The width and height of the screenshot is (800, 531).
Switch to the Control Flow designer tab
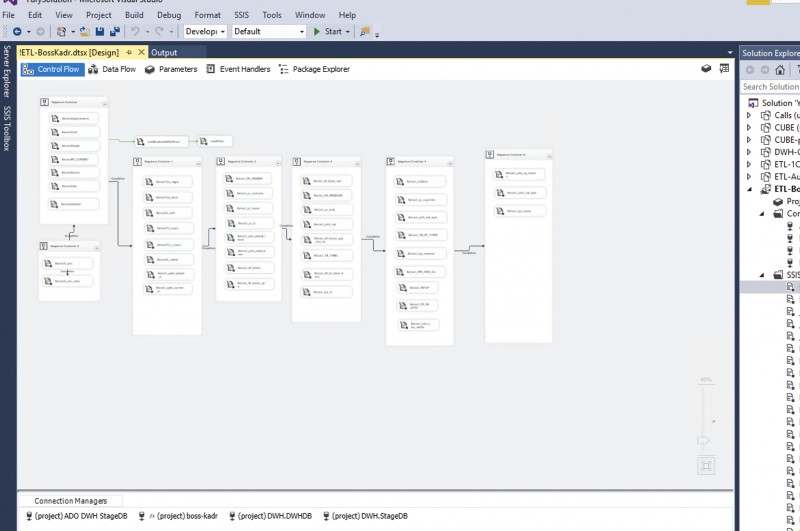click(52, 69)
